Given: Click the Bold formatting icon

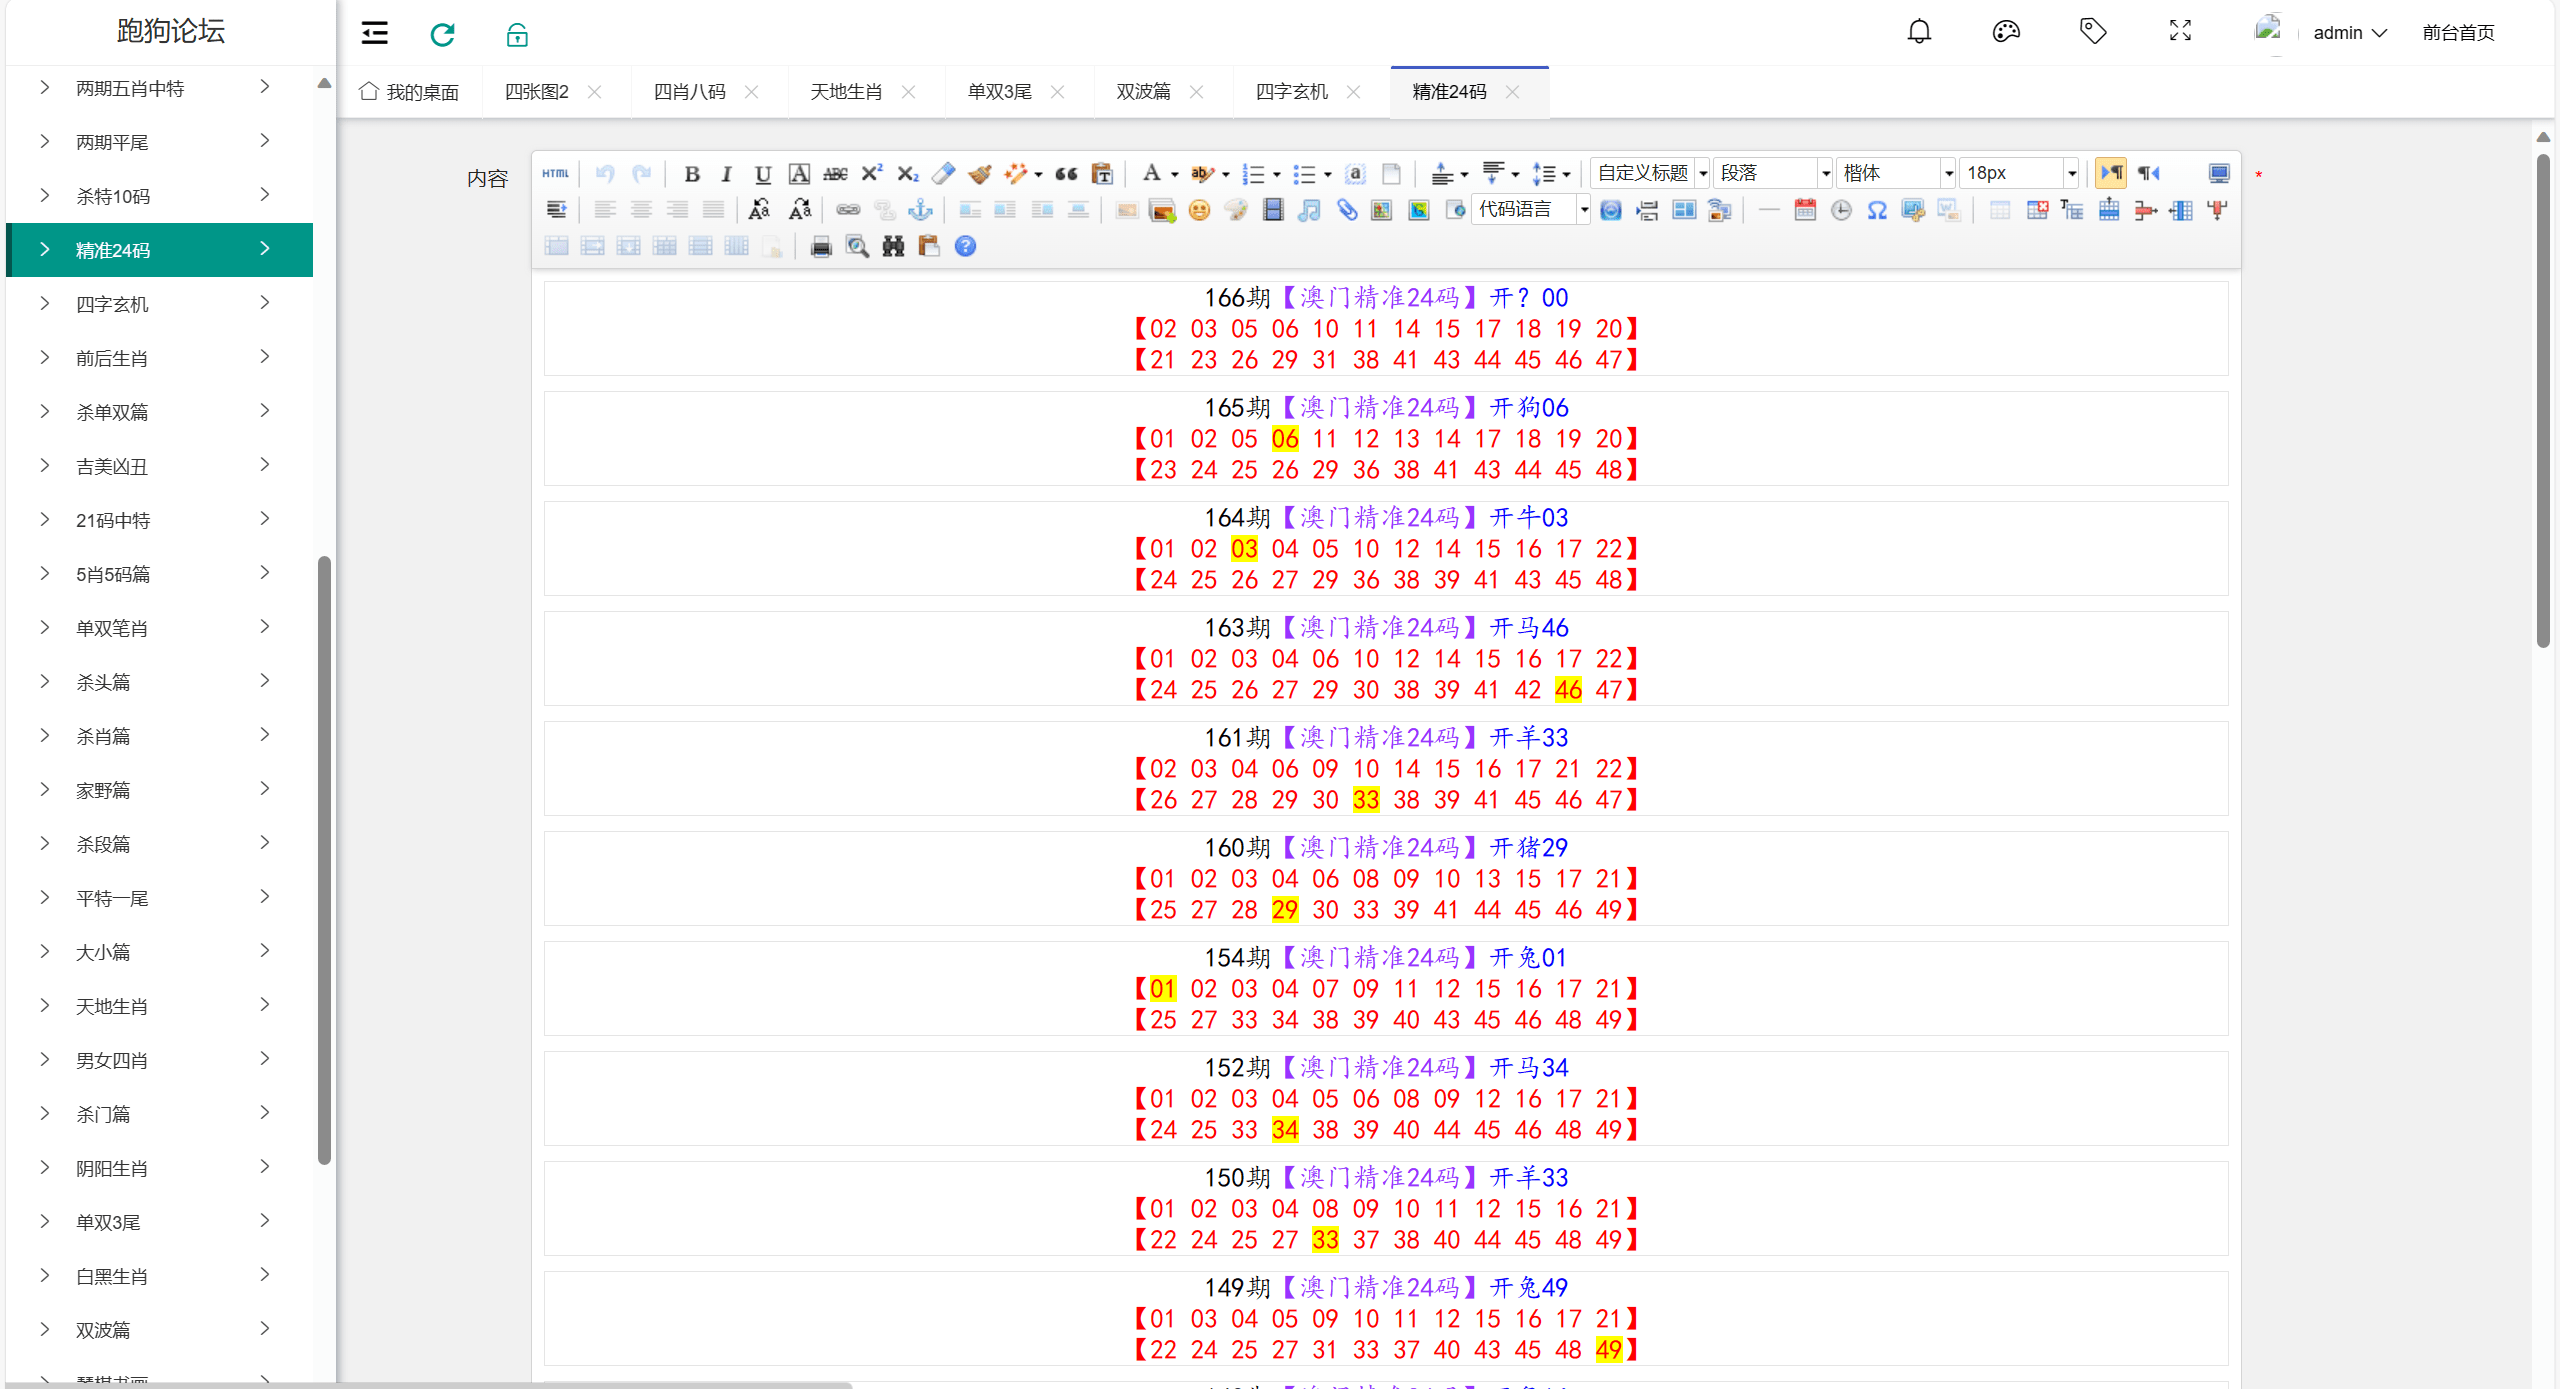Looking at the screenshot, I should [x=691, y=174].
